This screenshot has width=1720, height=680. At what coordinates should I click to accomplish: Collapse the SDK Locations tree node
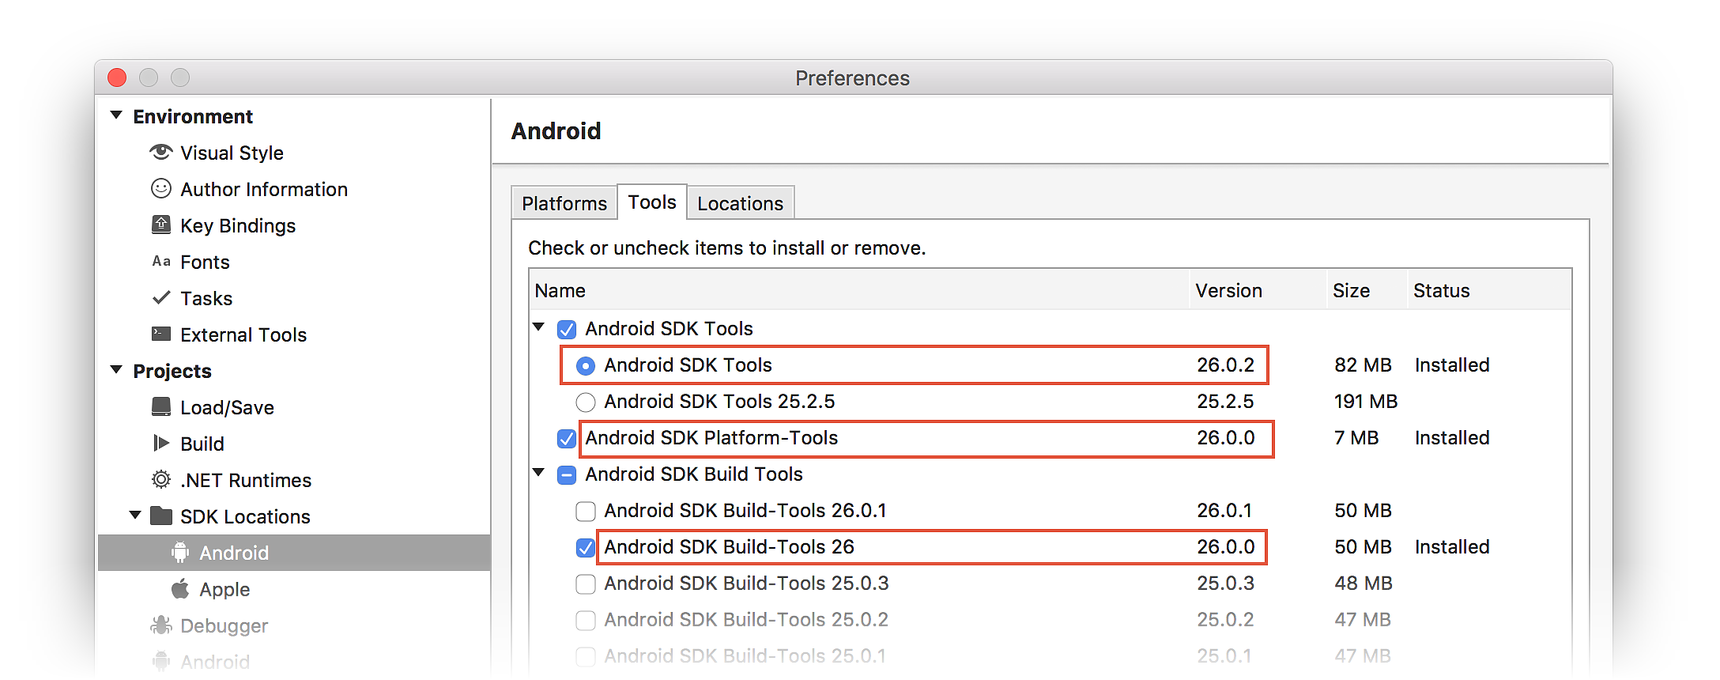click(x=135, y=516)
